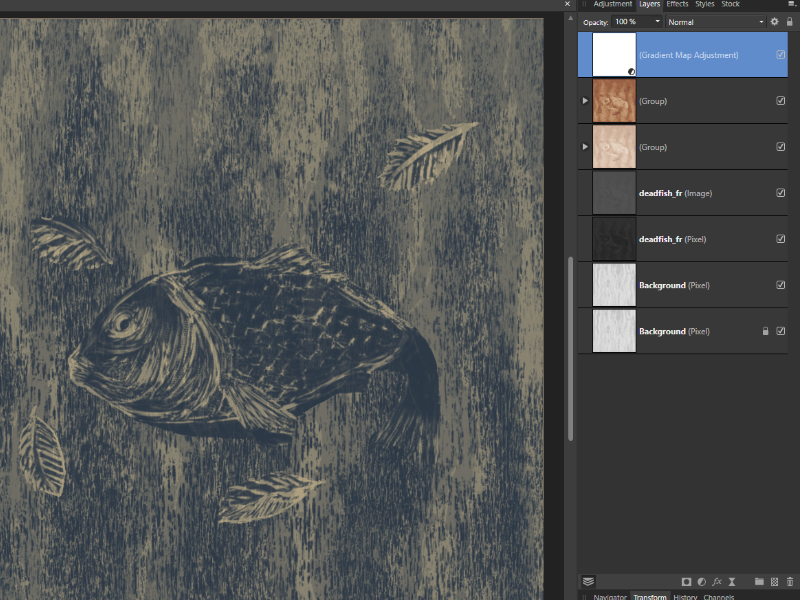
Task: Open the Adjustments half-circle icon
Action: pyautogui.click(x=702, y=582)
